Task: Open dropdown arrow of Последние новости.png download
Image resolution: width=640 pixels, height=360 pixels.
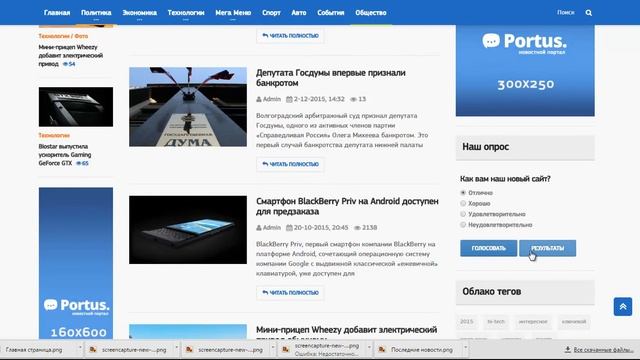Action: pos(465,348)
